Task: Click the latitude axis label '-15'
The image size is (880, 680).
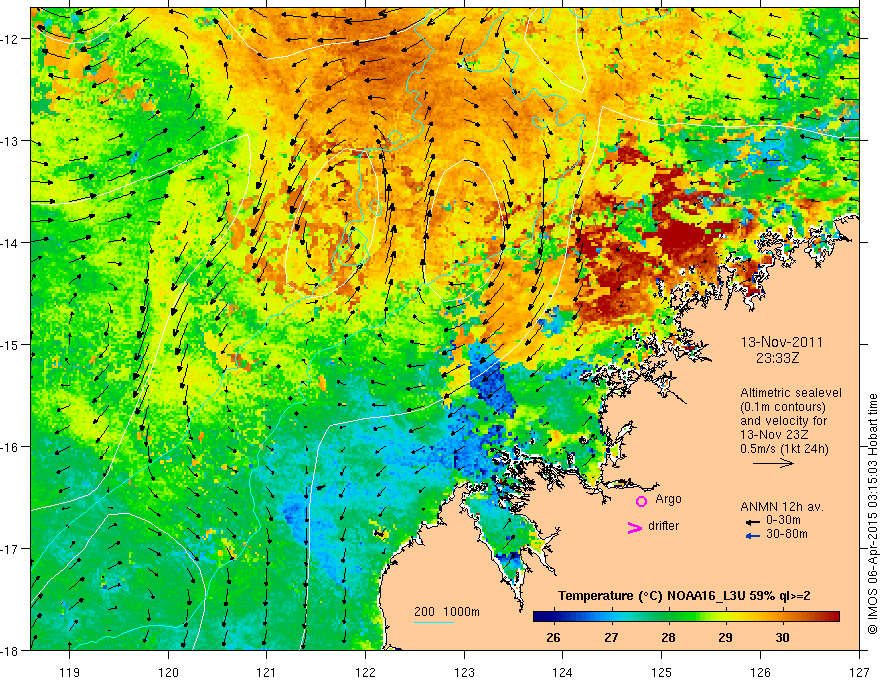Action: tap(11, 344)
